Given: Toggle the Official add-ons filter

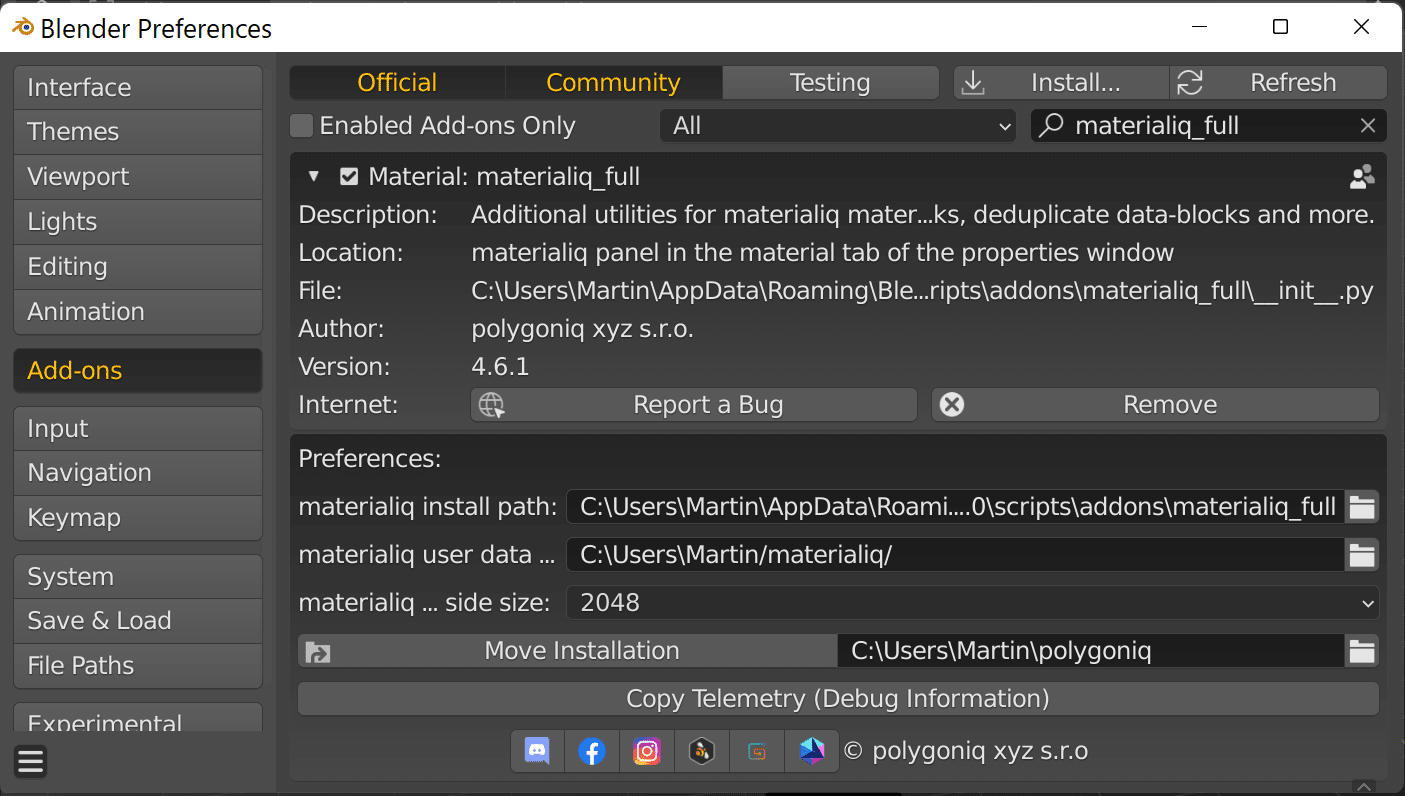Looking at the screenshot, I should 397,83.
